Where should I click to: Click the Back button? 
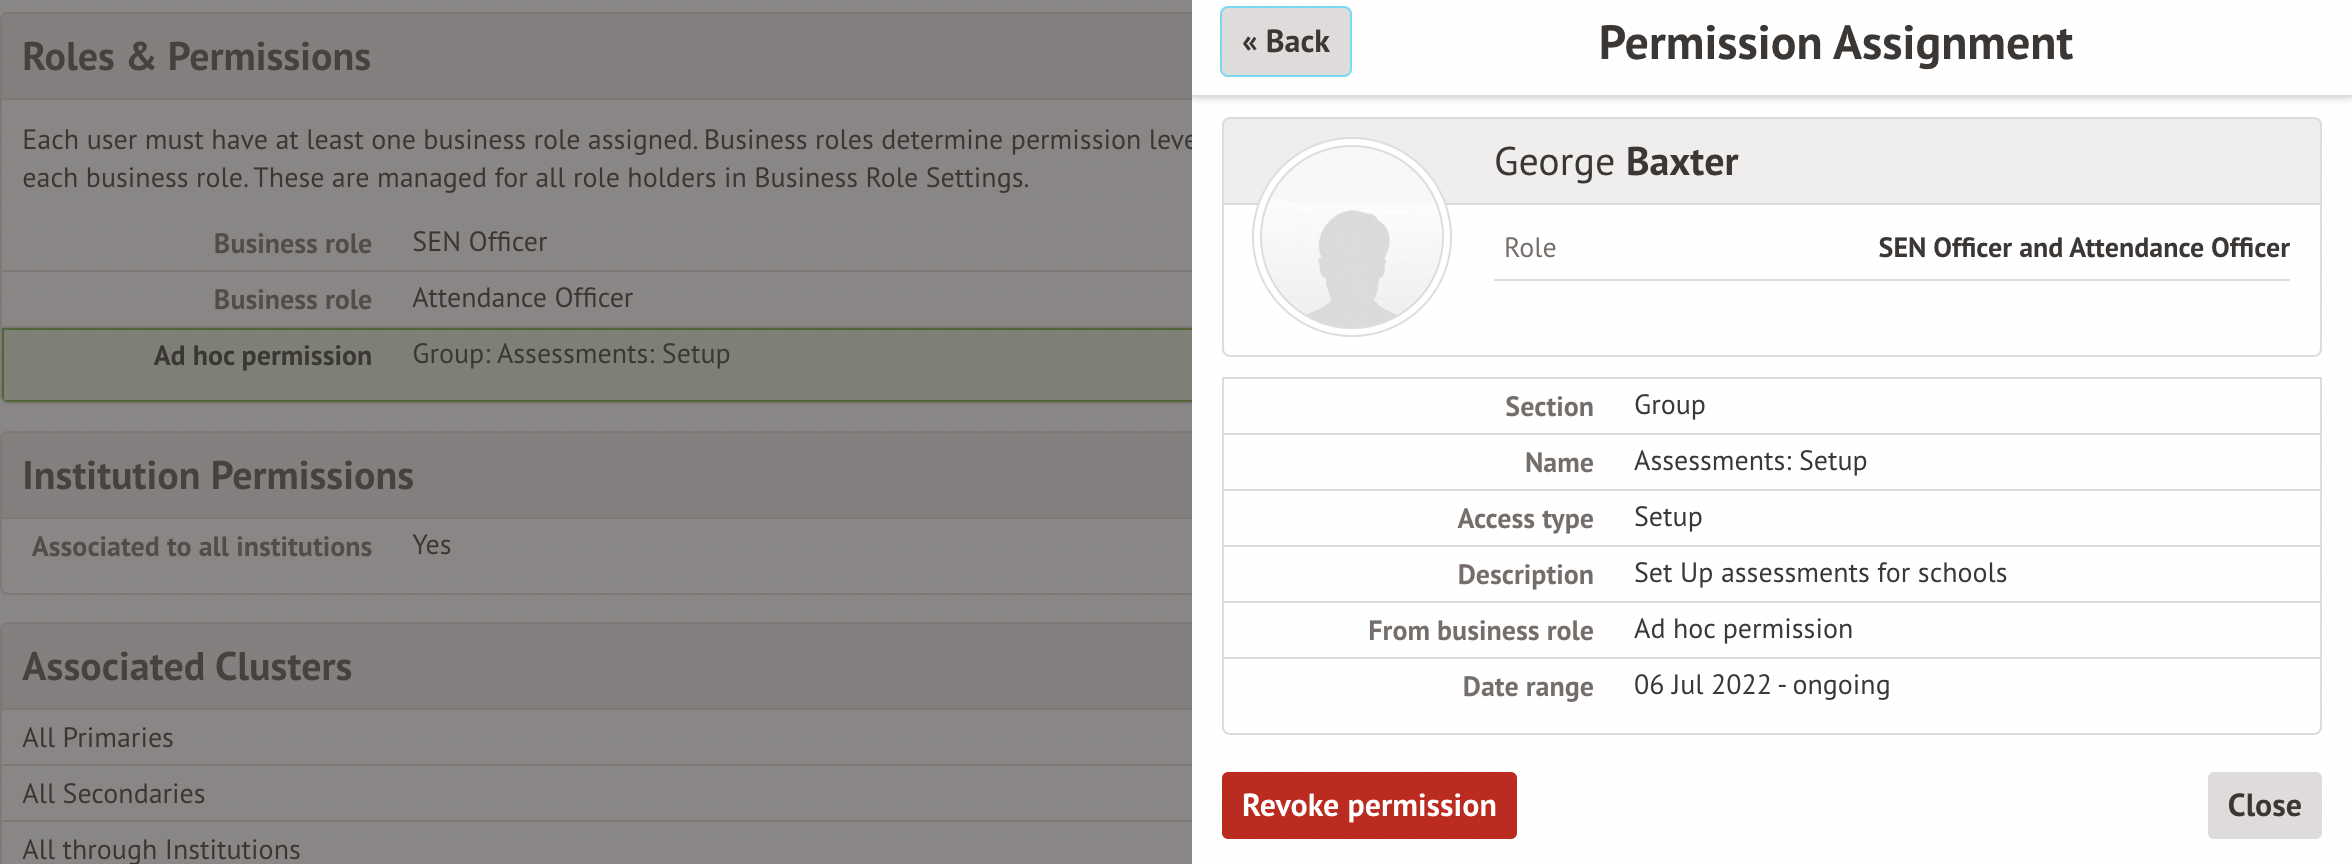(x=1285, y=42)
